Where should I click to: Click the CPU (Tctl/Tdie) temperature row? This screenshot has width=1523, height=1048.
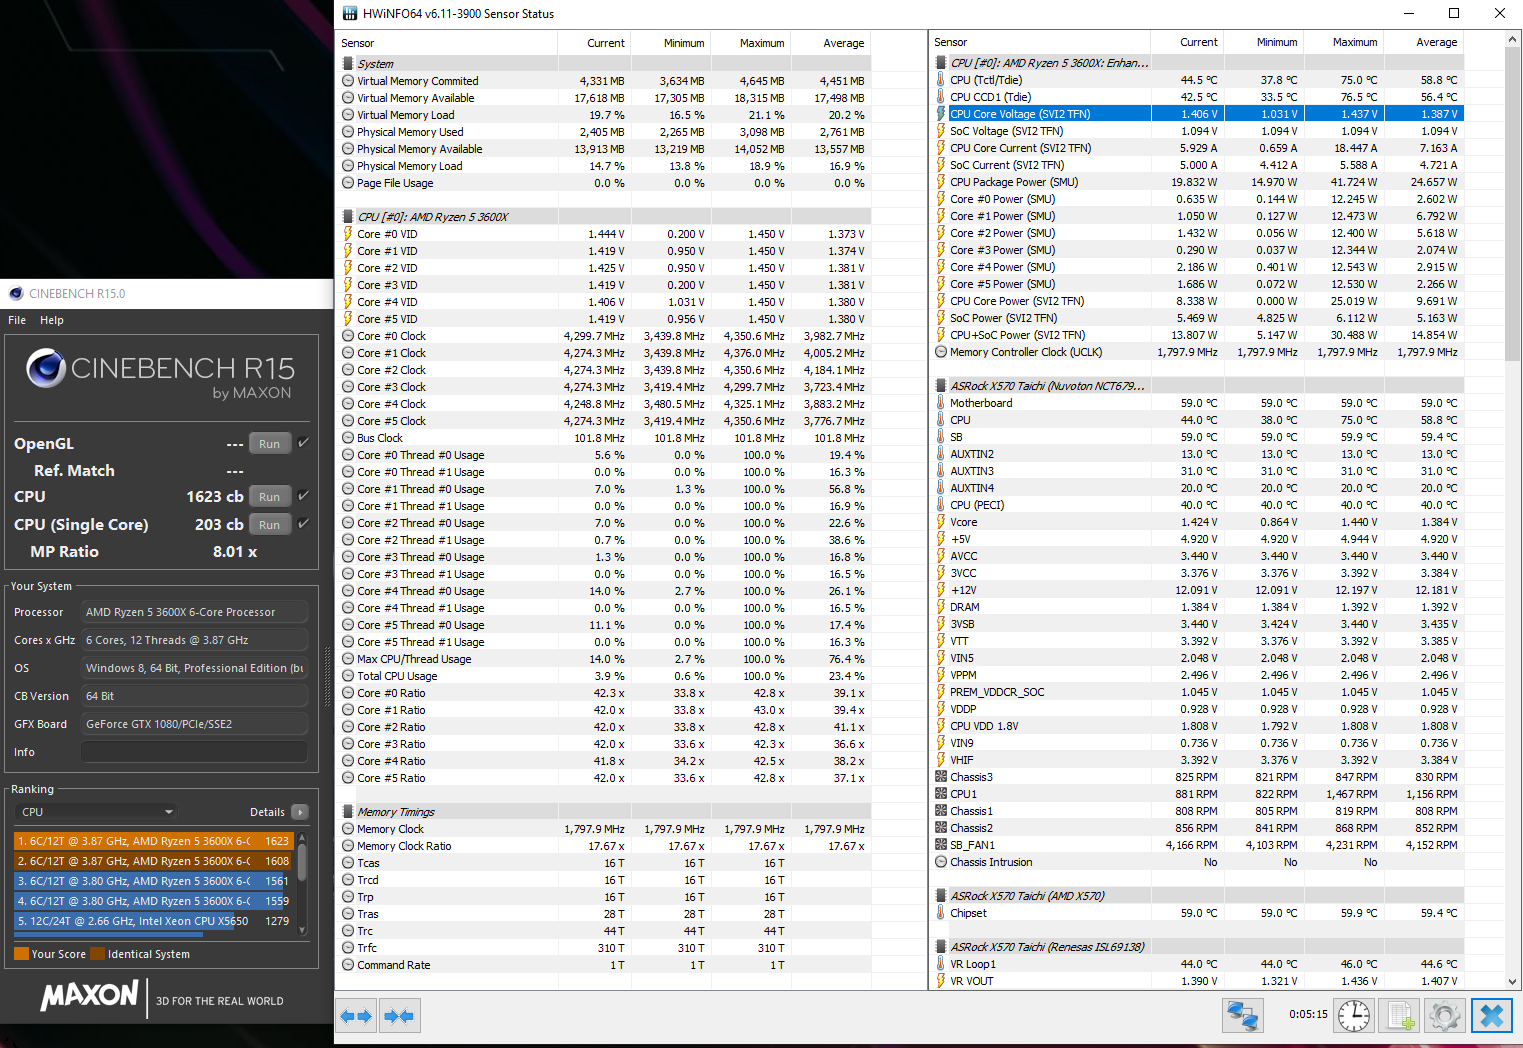coord(1198,80)
